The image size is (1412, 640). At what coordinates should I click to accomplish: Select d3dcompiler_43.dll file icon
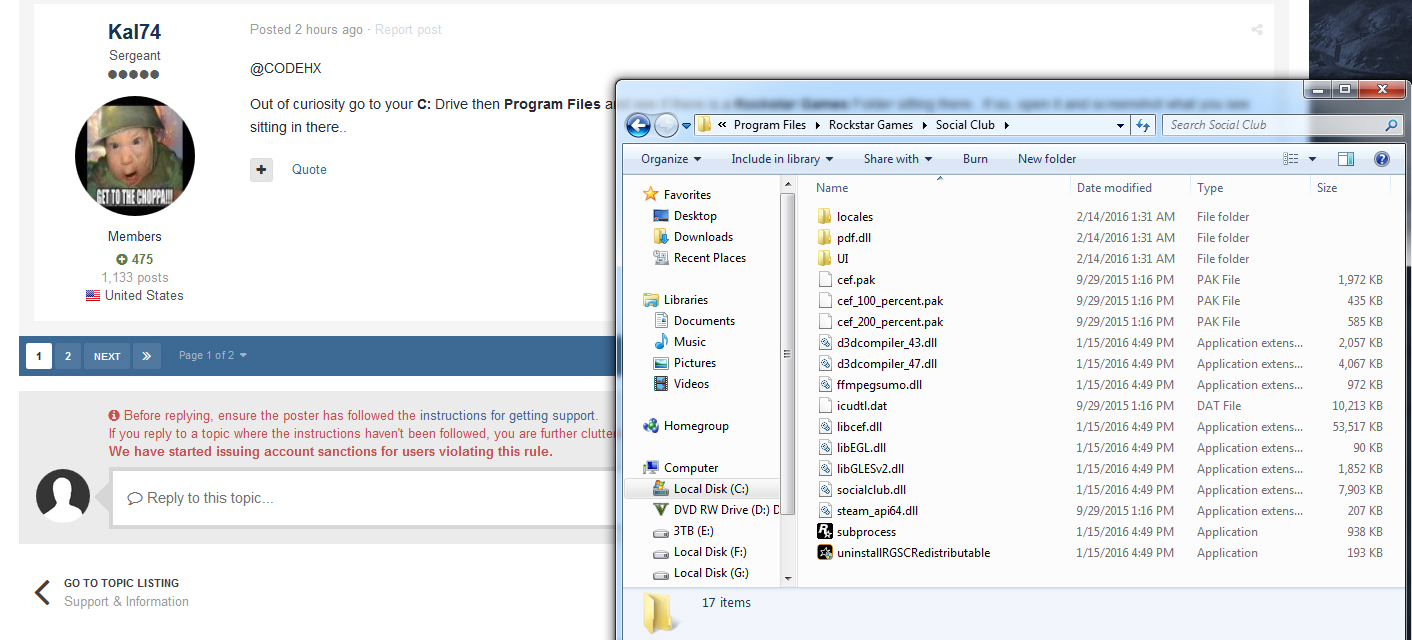click(x=824, y=343)
